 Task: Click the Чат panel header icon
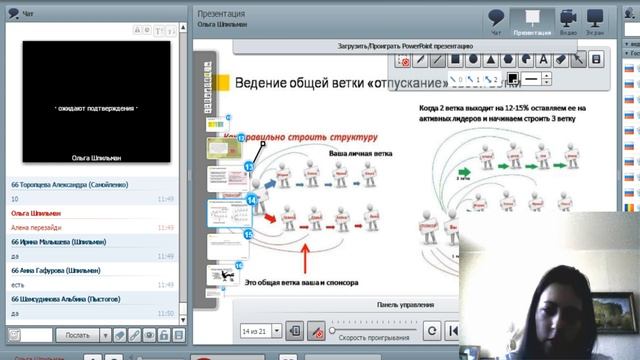click(x=14, y=13)
